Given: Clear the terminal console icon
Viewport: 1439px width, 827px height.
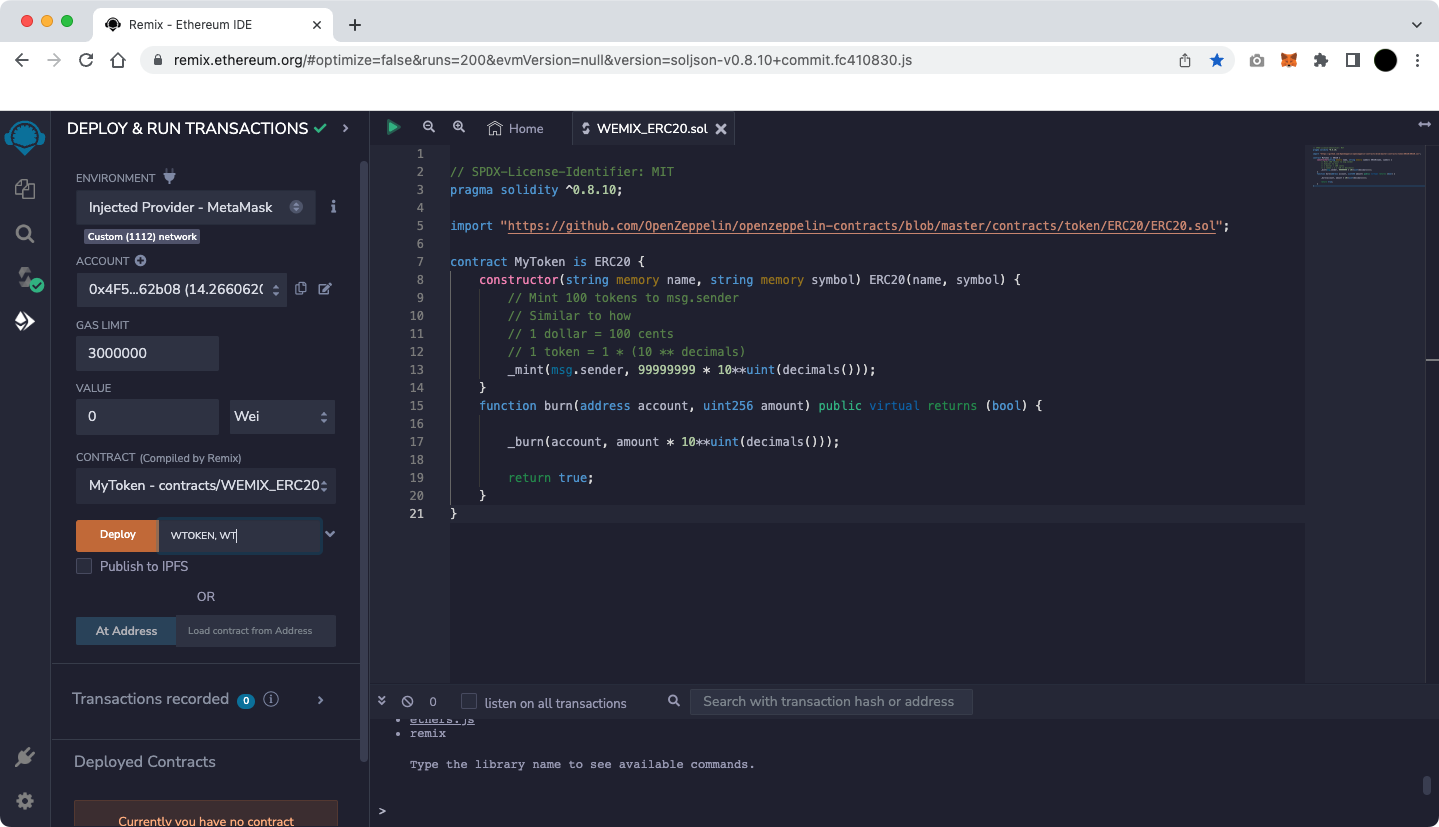Looking at the screenshot, I should 407,702.
